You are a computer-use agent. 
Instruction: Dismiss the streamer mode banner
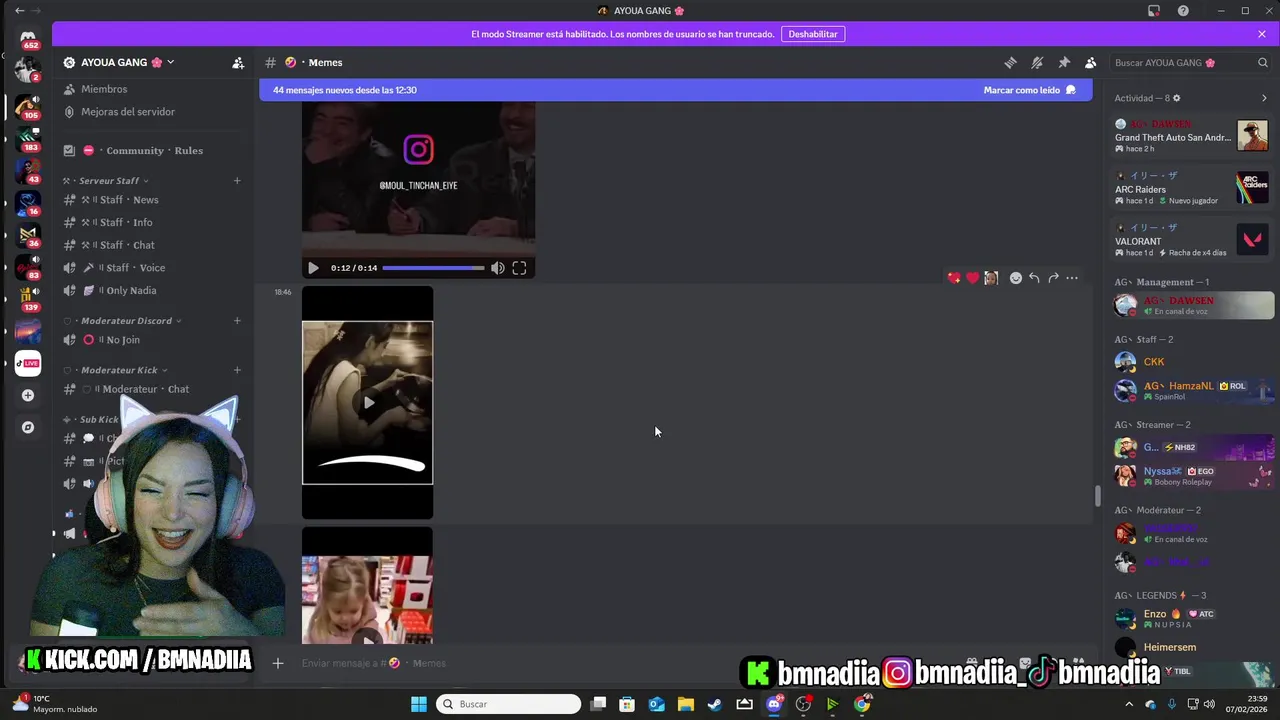coord(1262,34)
